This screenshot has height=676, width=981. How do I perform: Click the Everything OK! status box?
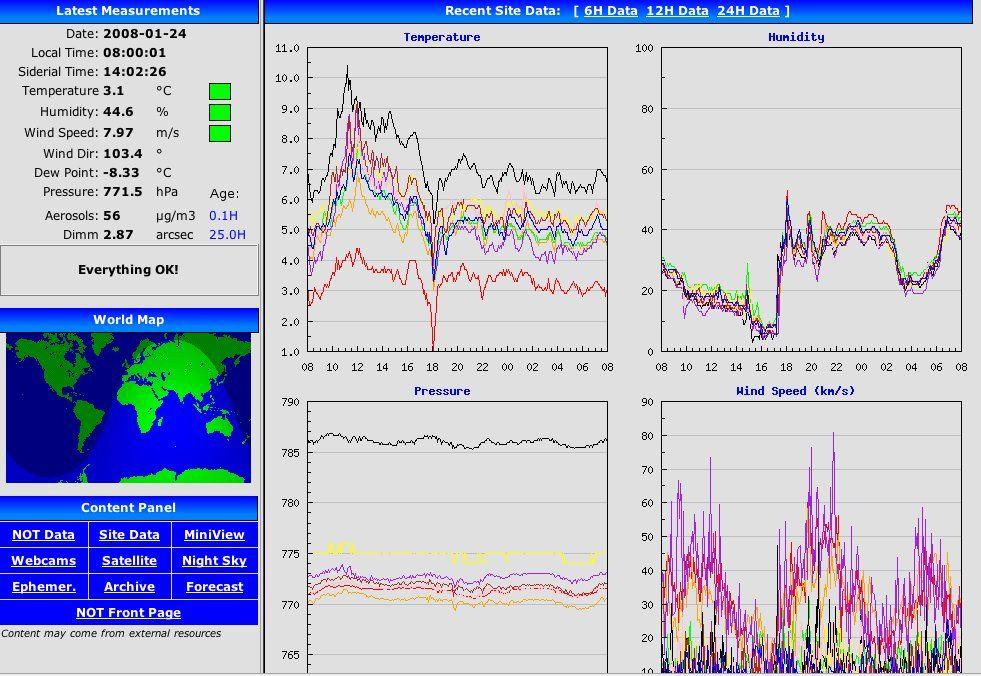pos(128,270)
